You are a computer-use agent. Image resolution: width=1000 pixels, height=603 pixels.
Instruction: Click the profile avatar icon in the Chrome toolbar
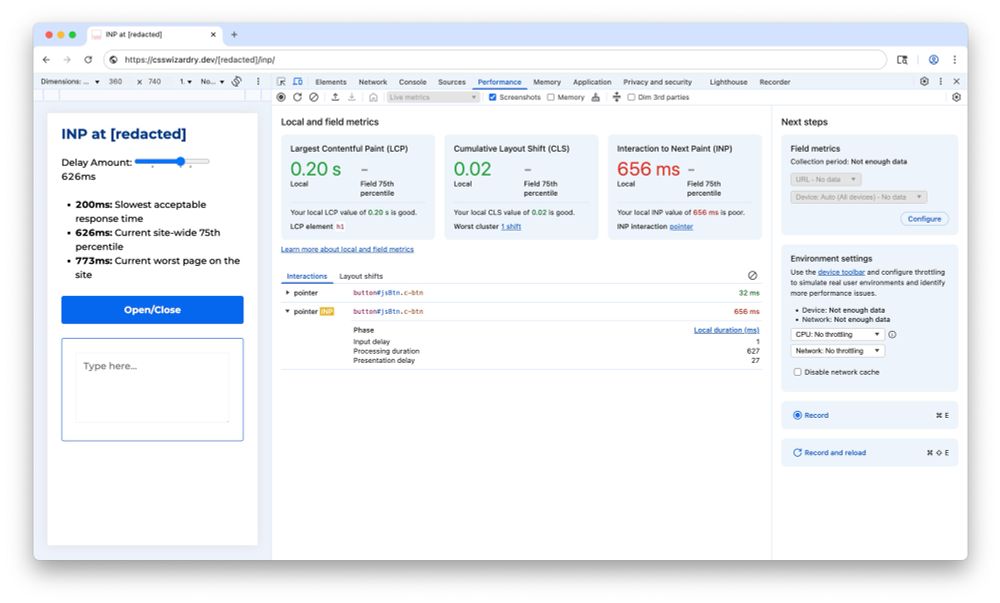click(933, 59)
